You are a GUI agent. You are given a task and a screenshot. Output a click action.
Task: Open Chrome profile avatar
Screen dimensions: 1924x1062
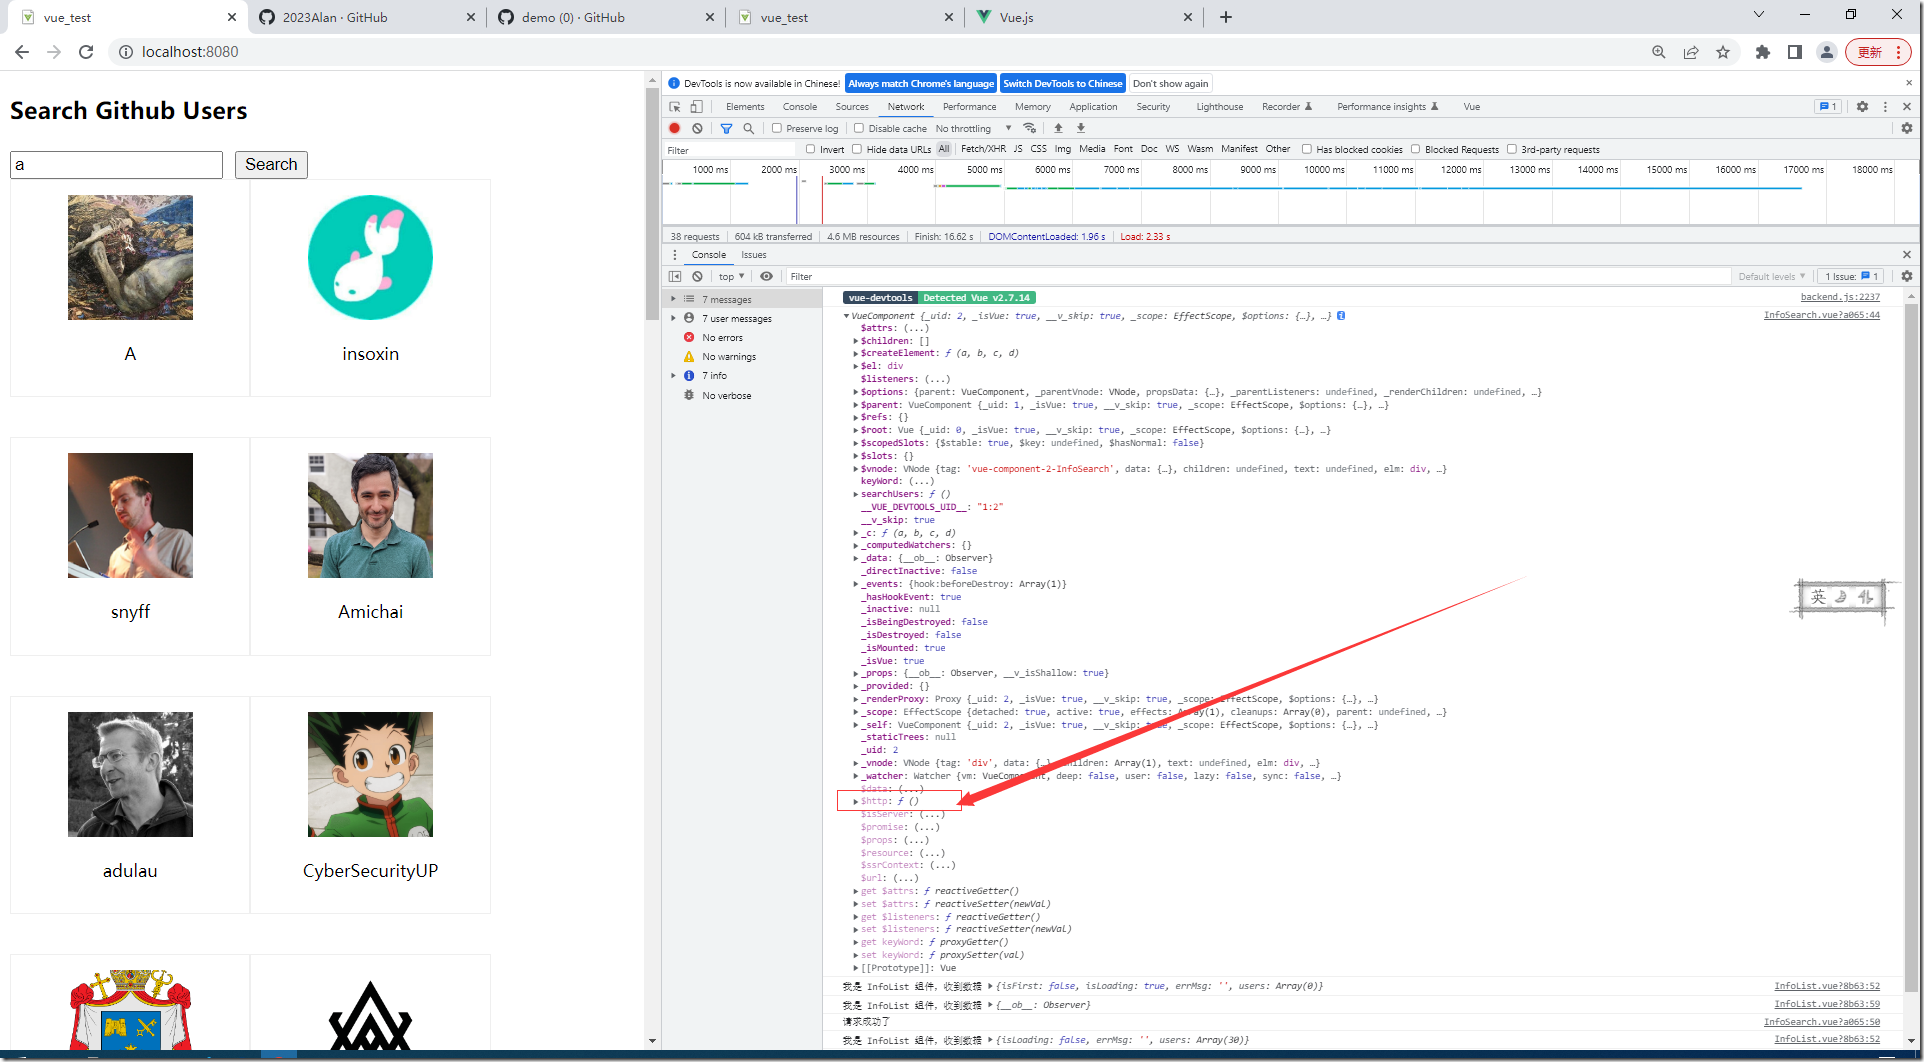[x=1827, y=52]
